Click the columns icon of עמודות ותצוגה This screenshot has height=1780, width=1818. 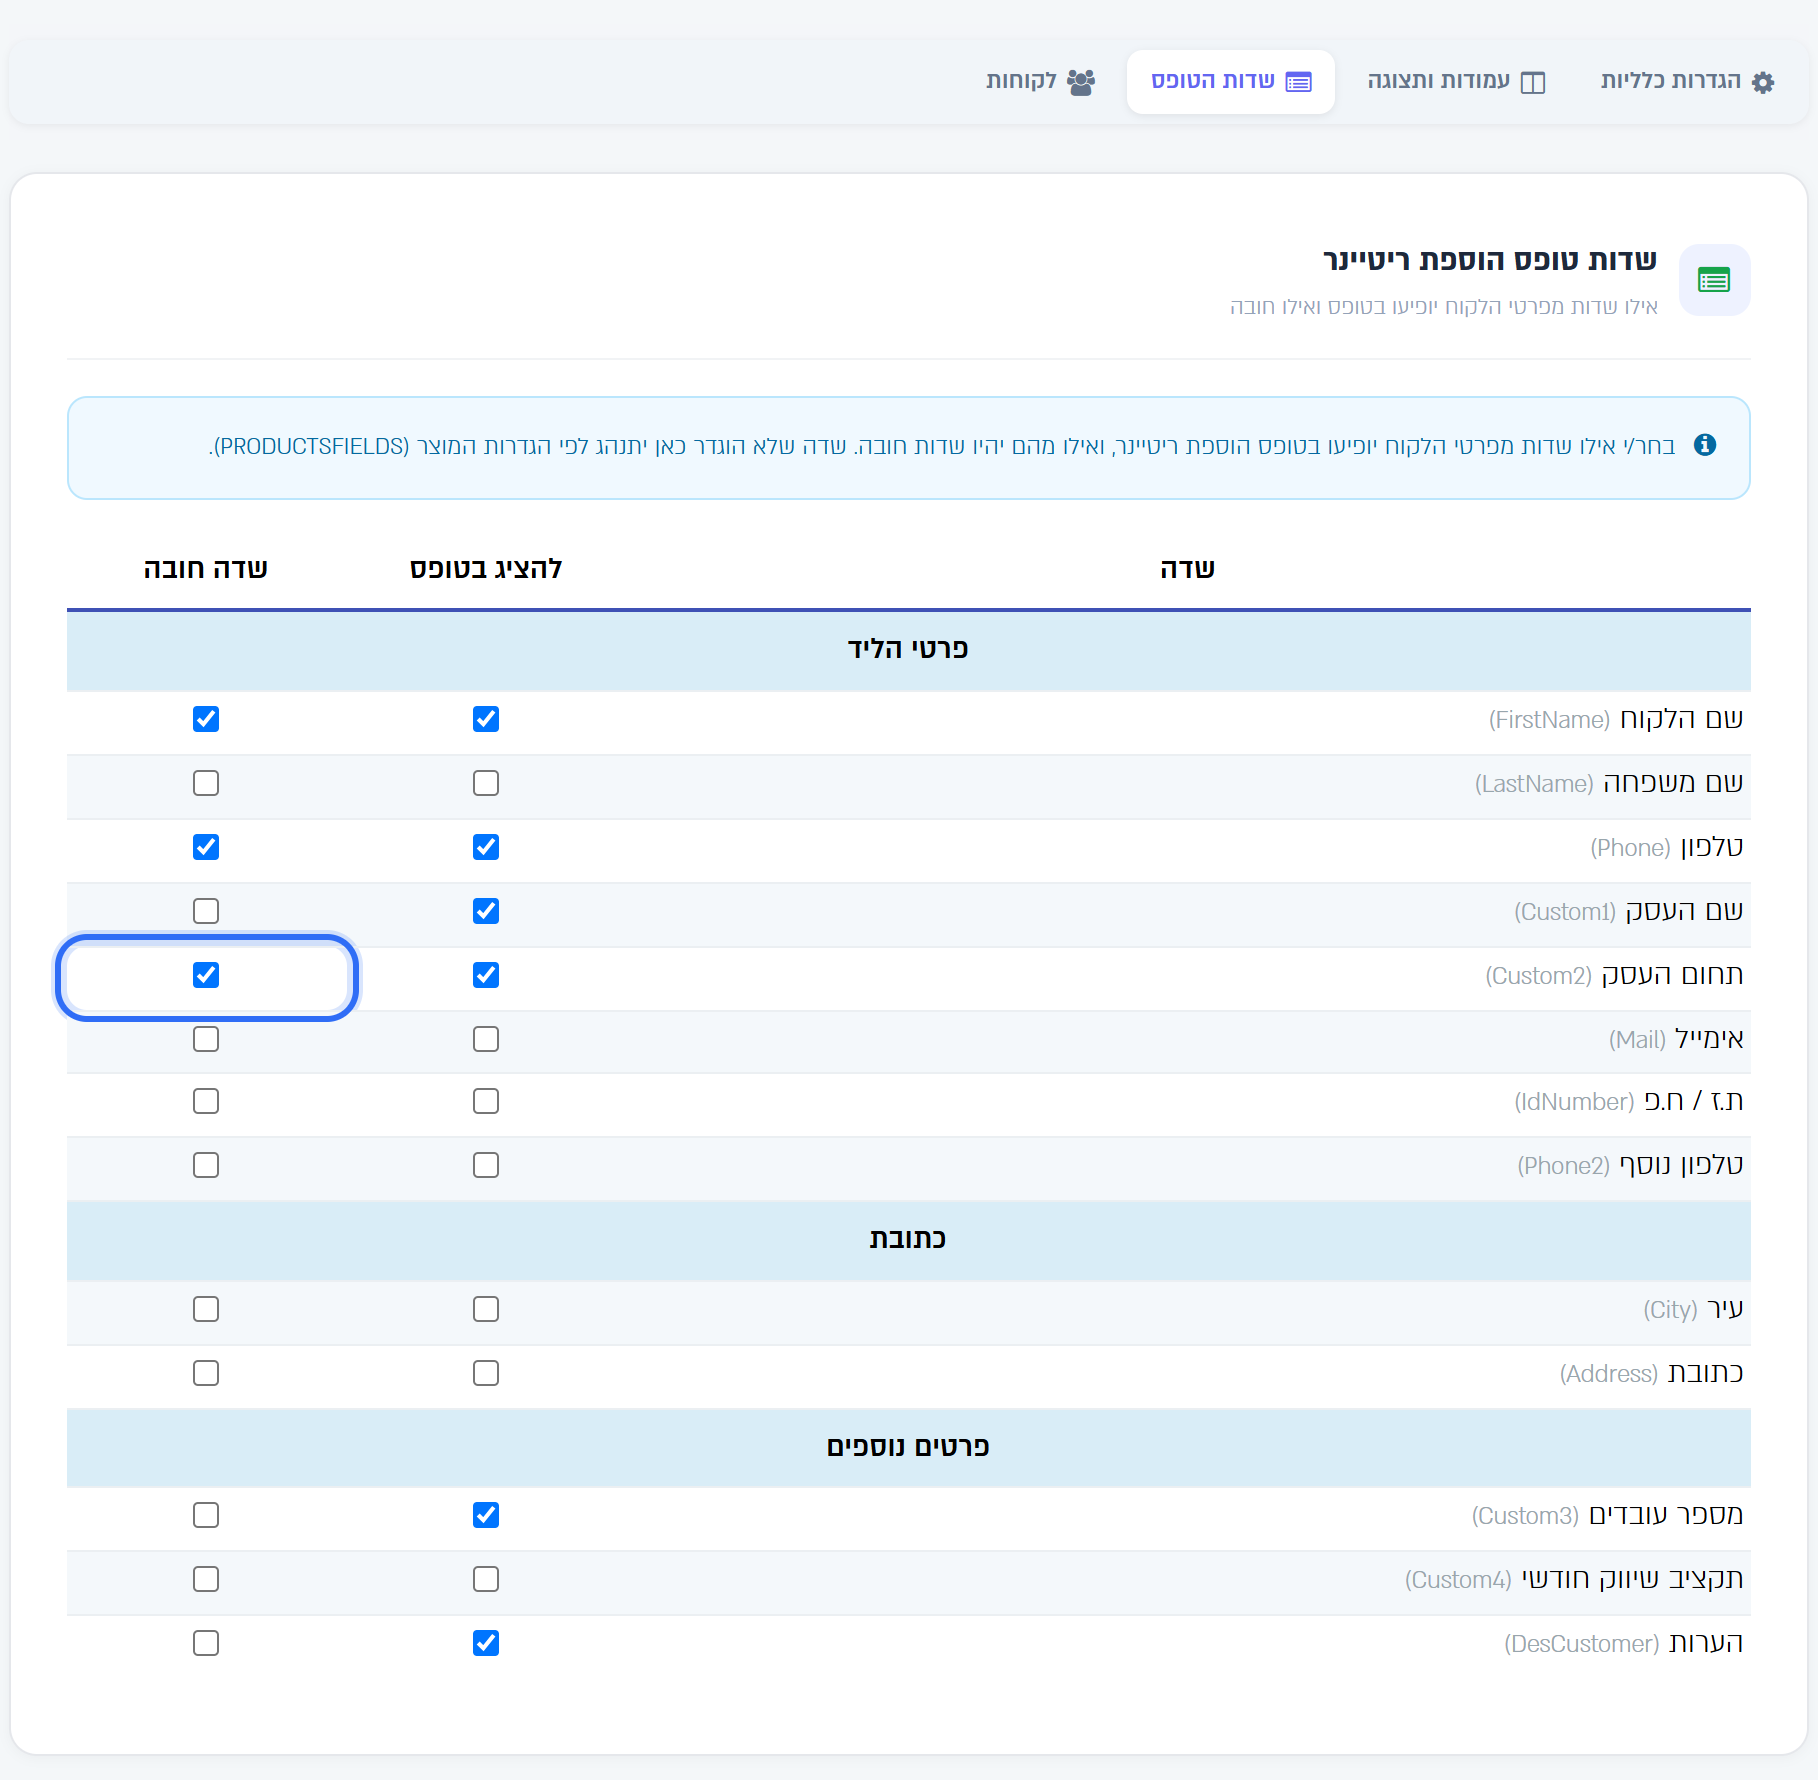point(1532,82)
